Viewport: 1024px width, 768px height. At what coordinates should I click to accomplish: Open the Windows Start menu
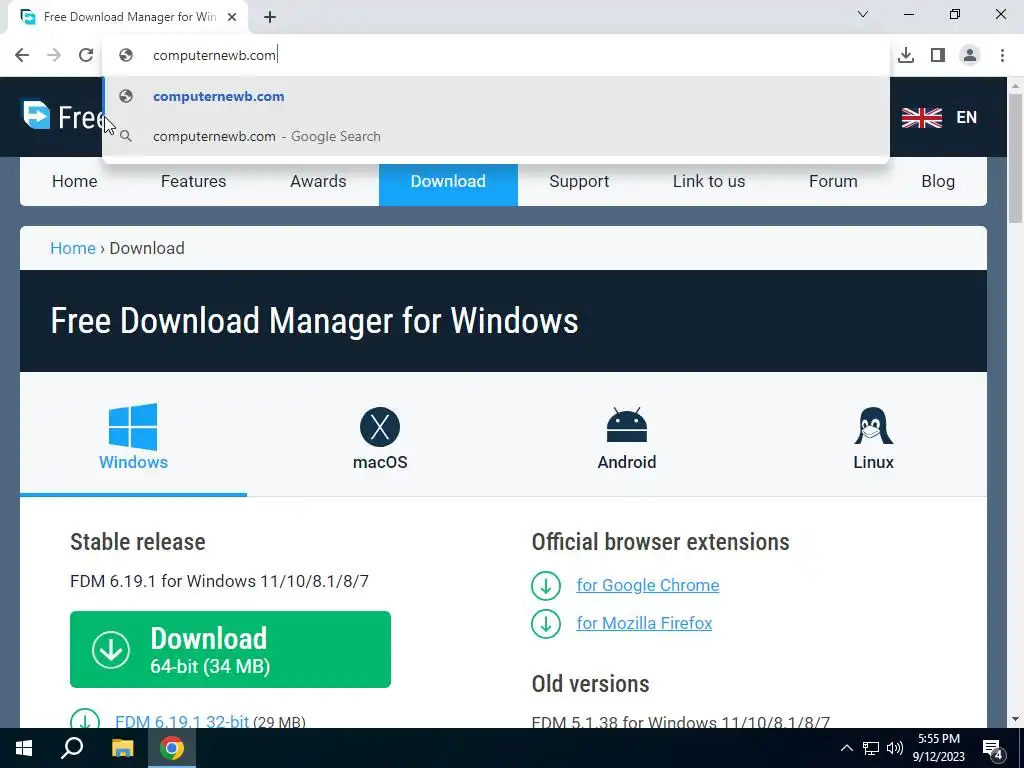pyautogui.click(x=24, y=748)
